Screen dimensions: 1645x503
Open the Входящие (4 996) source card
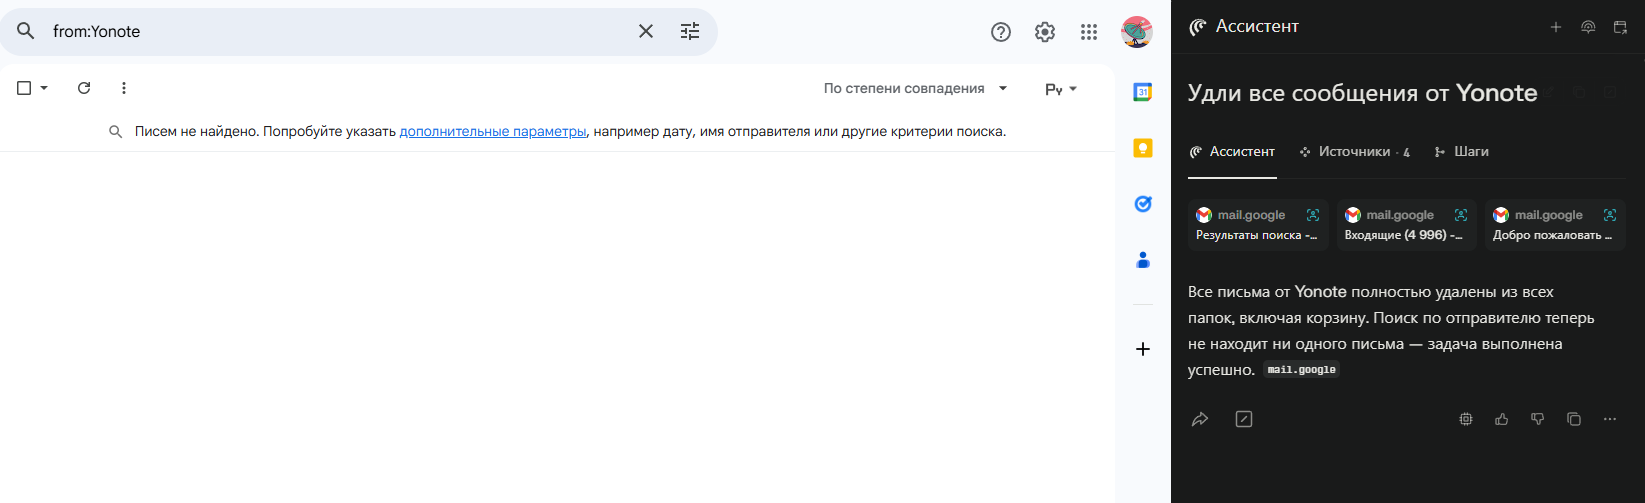1407,224
